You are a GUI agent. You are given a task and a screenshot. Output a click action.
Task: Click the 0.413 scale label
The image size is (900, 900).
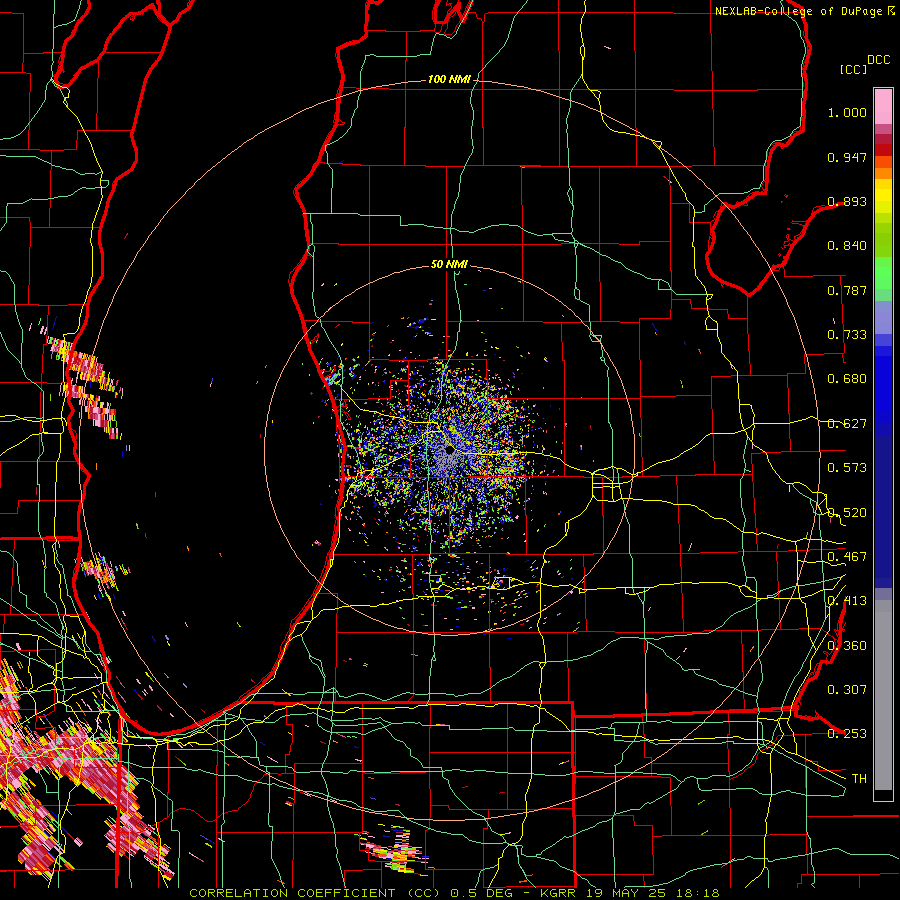click(847, 601)
